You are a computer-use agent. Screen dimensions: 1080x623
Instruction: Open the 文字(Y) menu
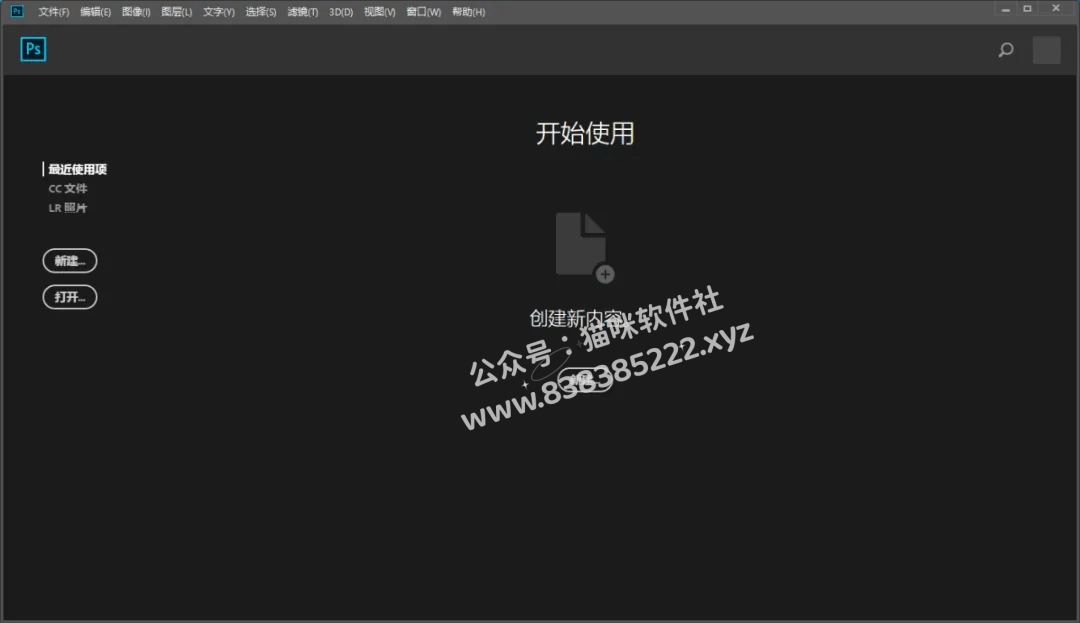point(218,12)
